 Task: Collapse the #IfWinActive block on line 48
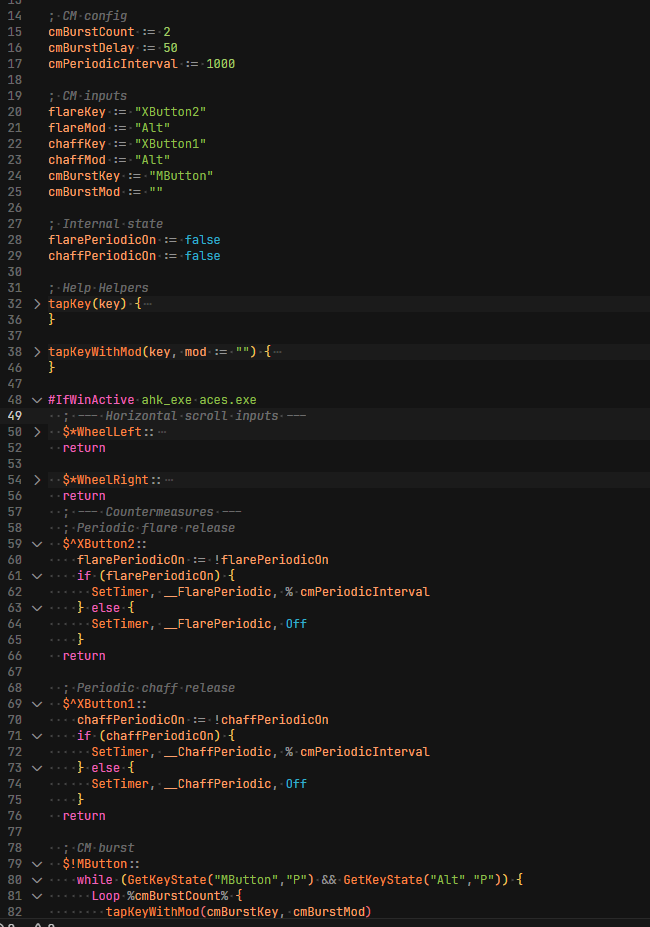coord(37,400)
